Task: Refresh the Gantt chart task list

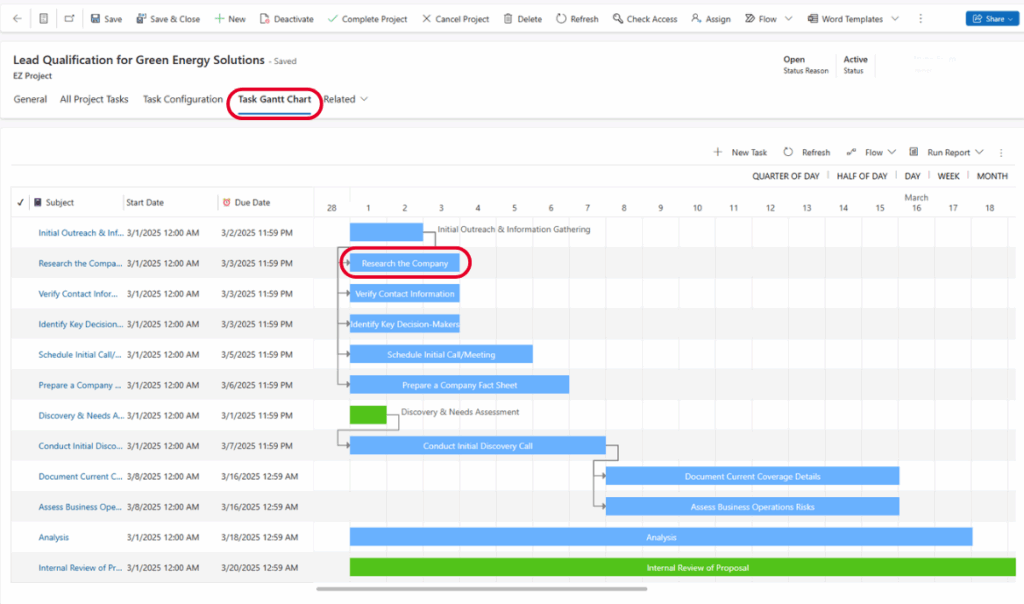Action: click(806, 152)
